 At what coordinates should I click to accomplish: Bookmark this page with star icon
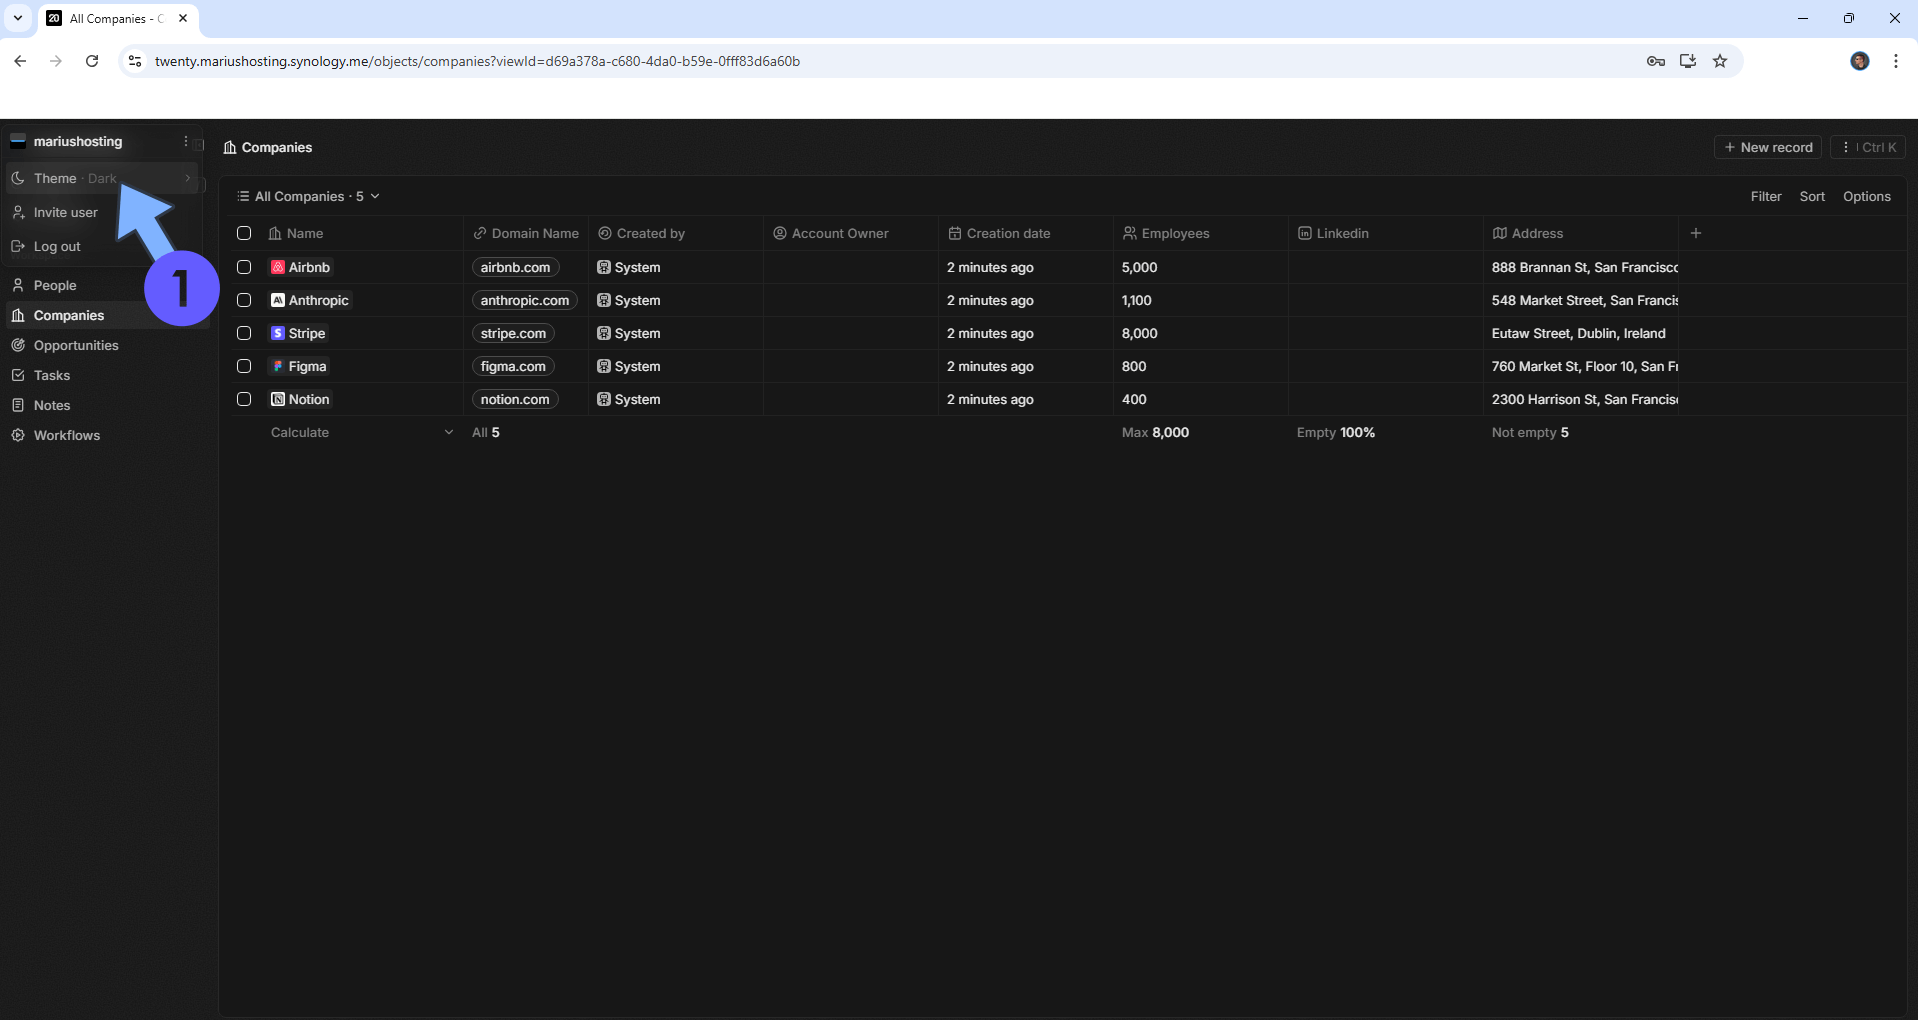click(1720, 61)
